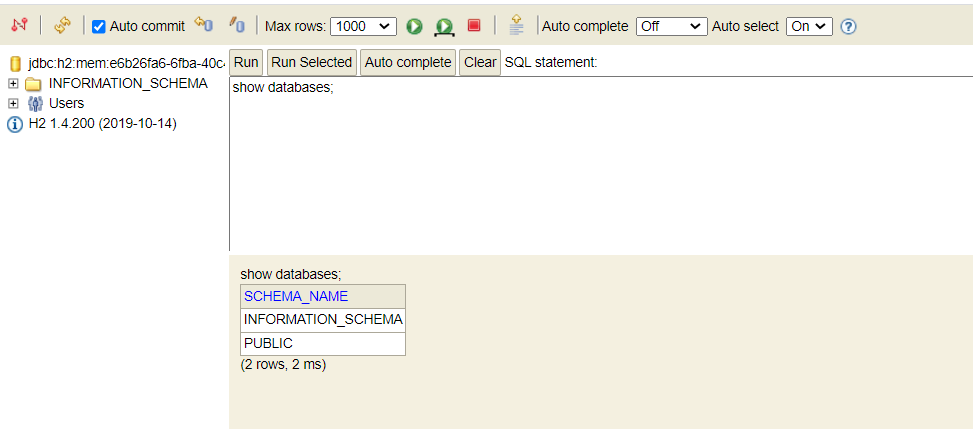The width and height of the screenshot is (973, 429).
Task: Click the yellow database icon
Action: tap(16, 63)
